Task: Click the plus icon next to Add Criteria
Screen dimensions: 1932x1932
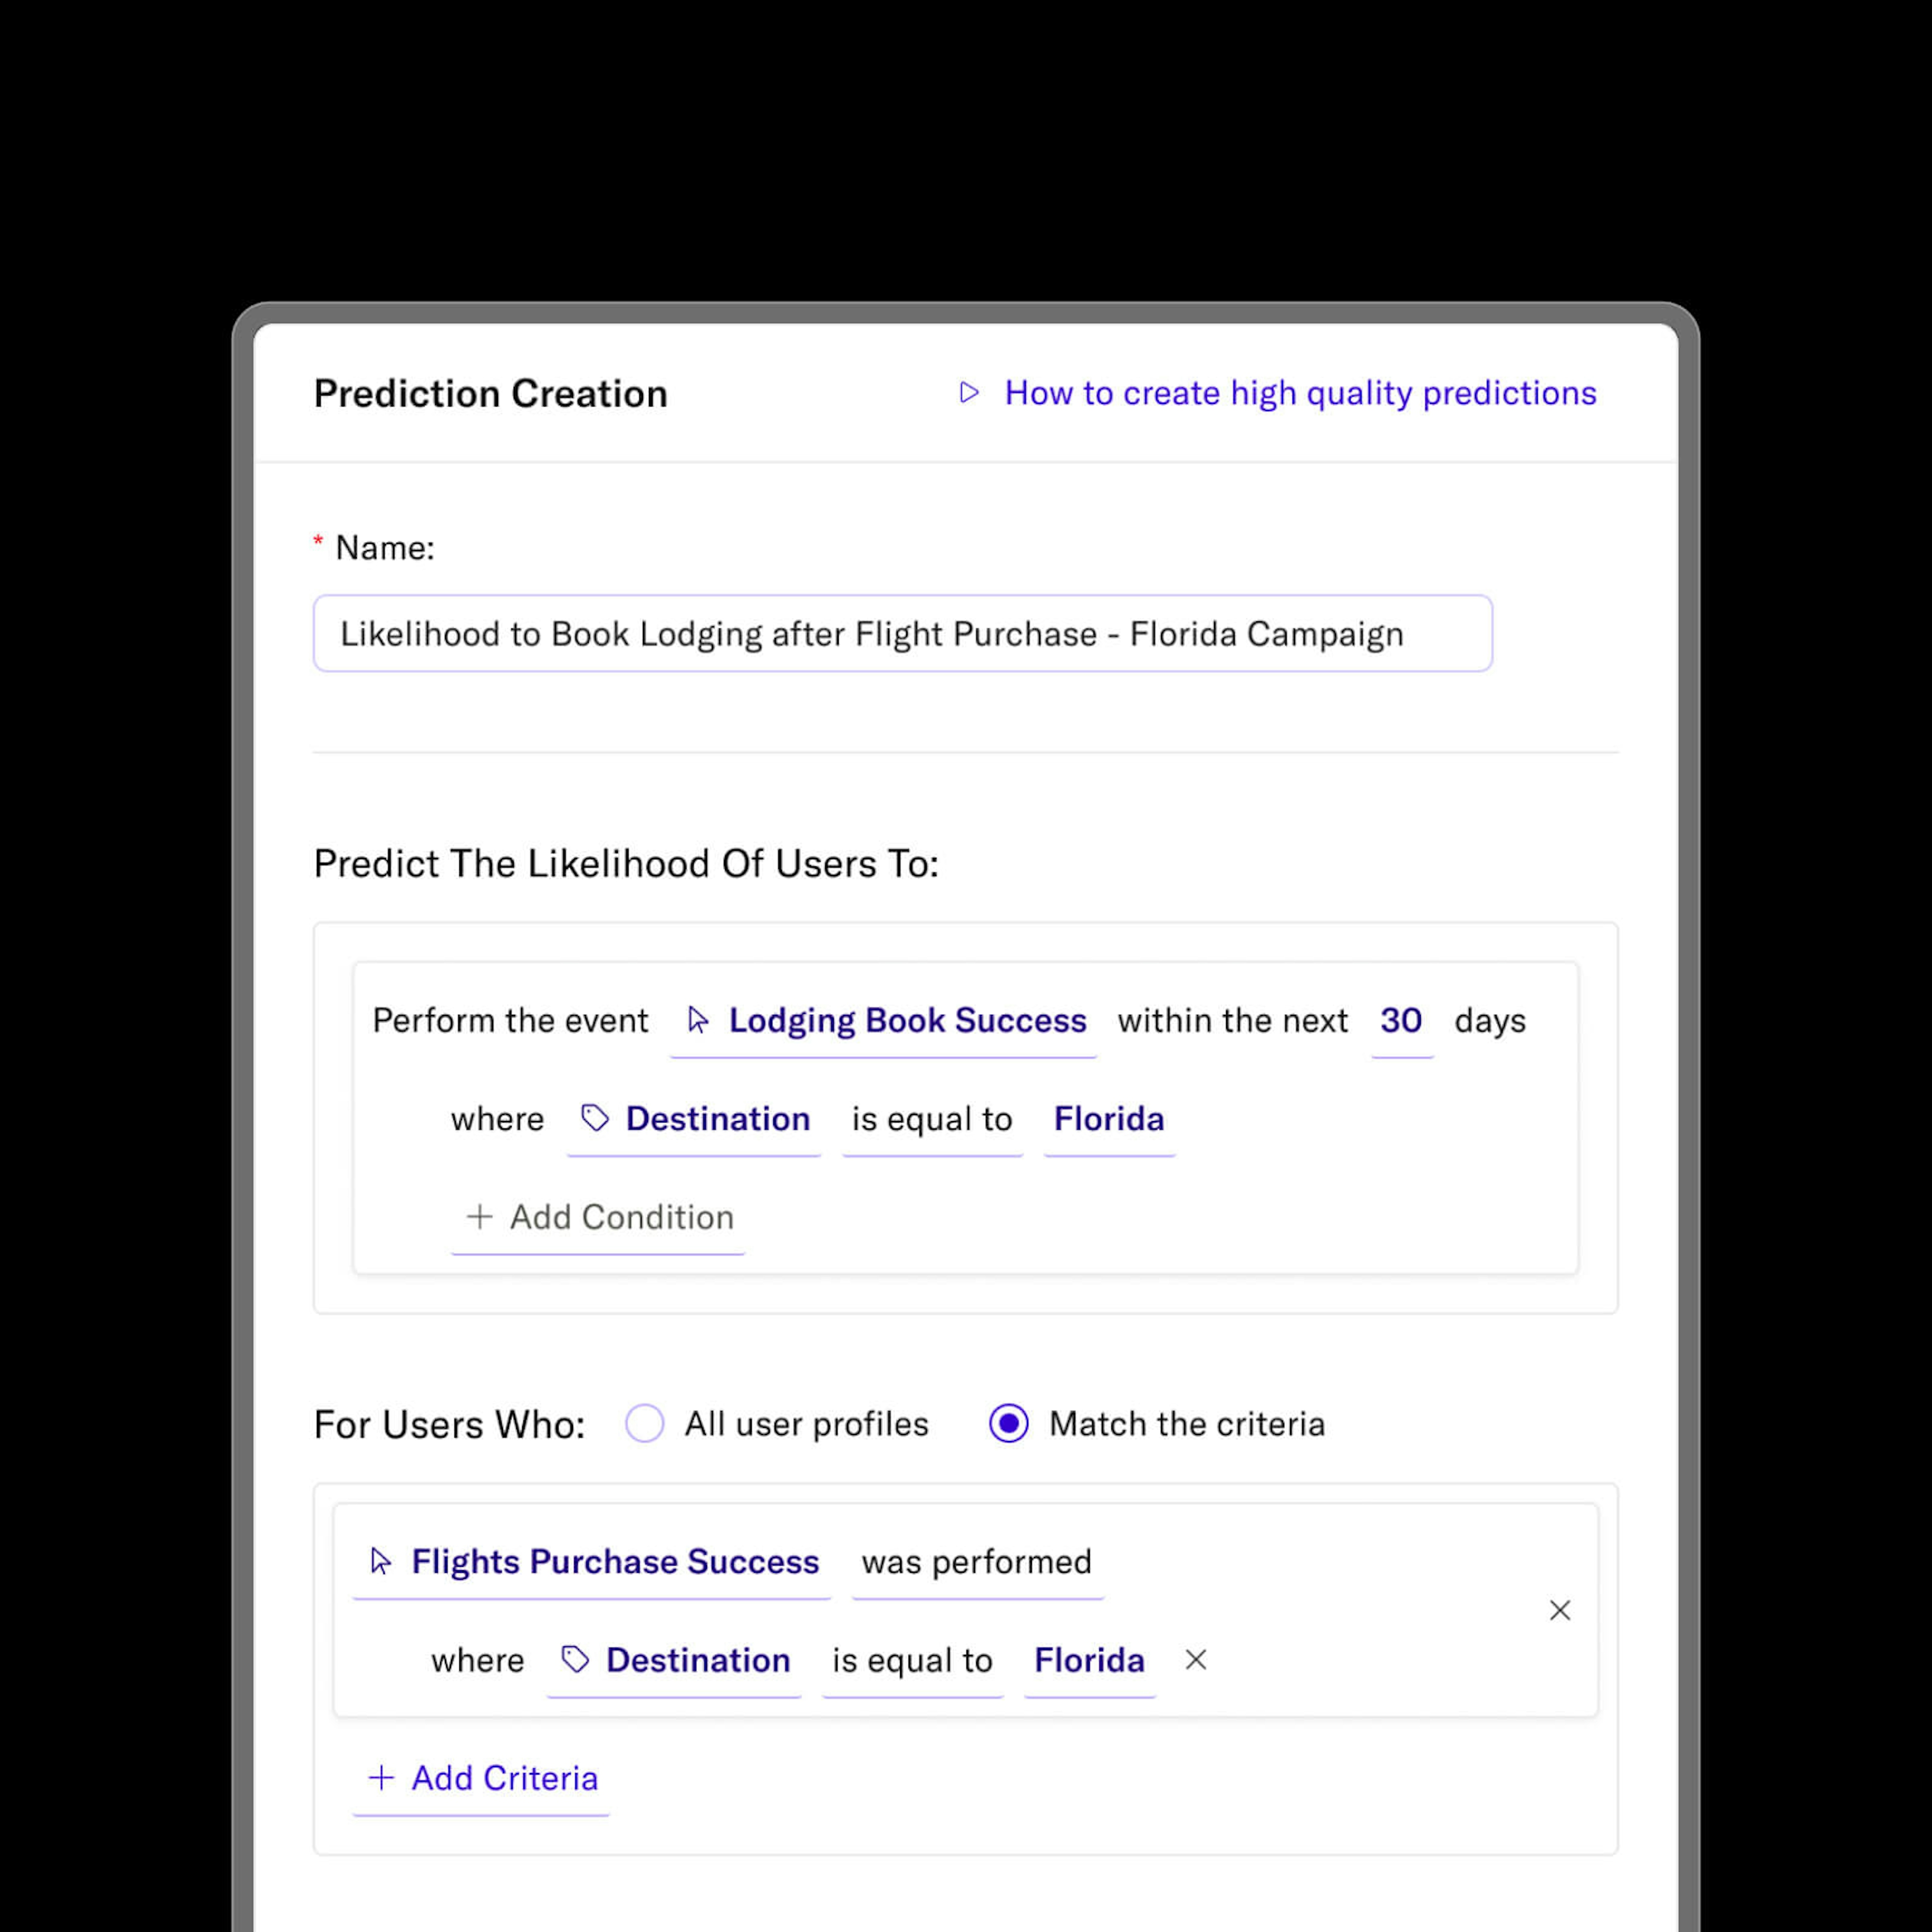Action: click(x=381, y=1779)
